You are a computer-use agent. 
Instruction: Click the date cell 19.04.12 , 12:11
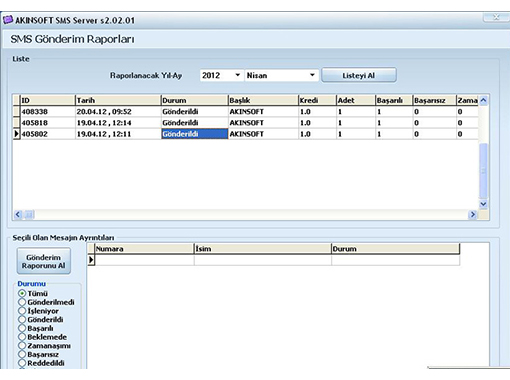click(x=118, y=134)
